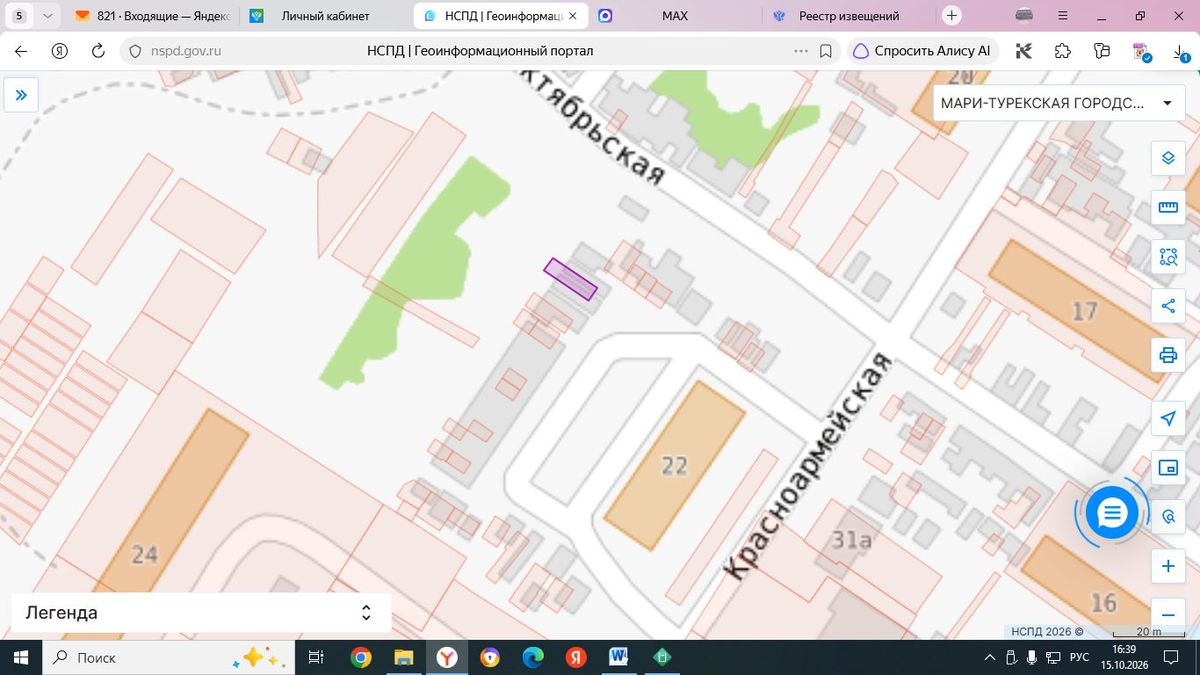Click Спросить Алису AI button

[x=922, y=51]
